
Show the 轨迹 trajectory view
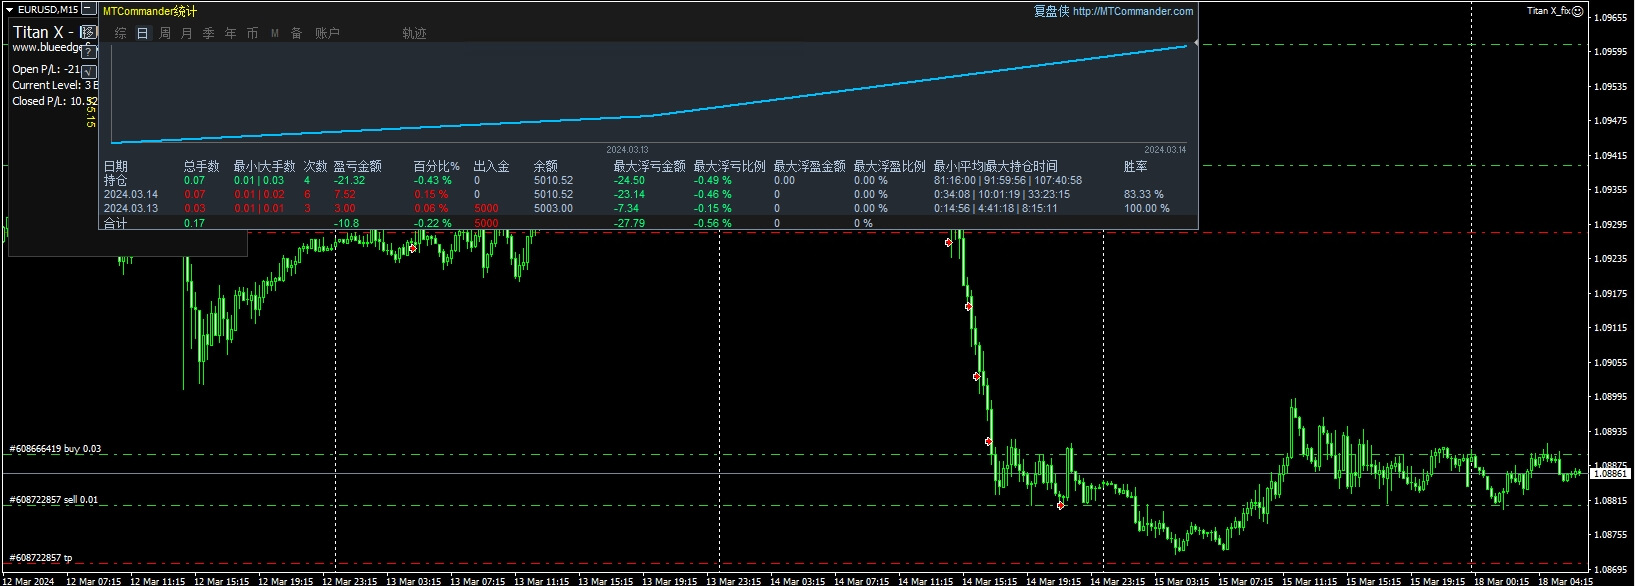coord(414,33)
